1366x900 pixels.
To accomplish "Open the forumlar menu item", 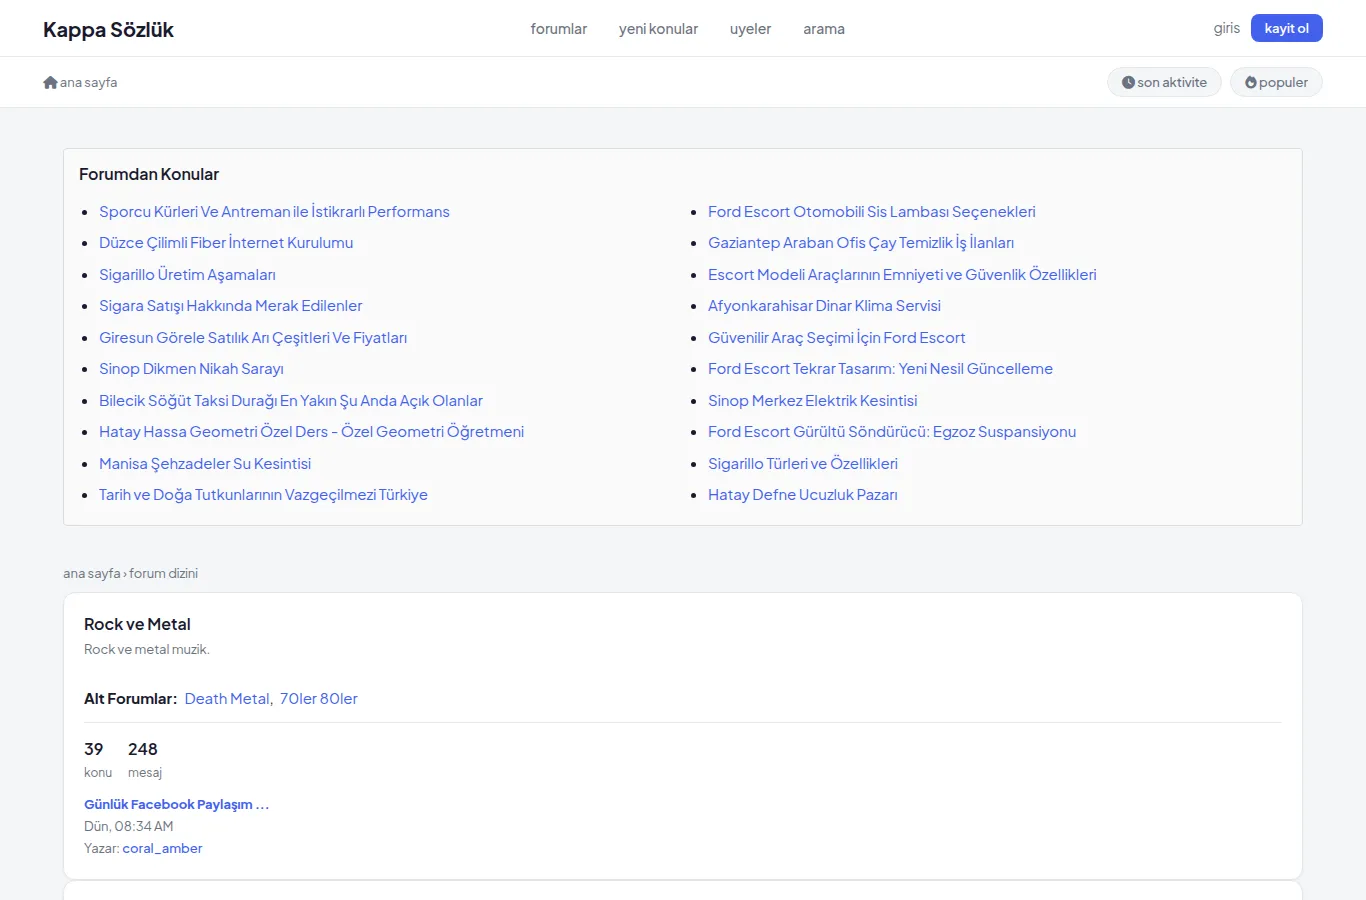I will (x=559, y=29).
